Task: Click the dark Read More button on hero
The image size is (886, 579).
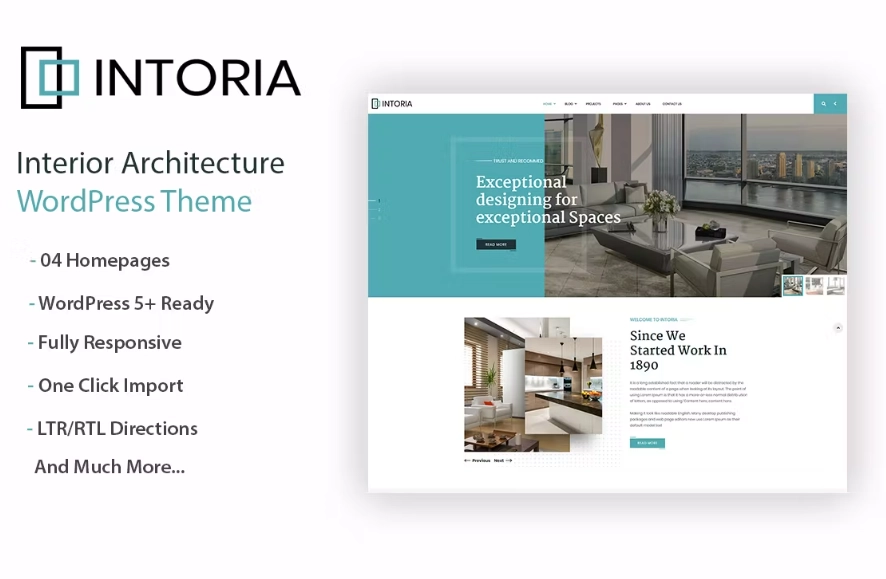Action: (x=496, y=244)
